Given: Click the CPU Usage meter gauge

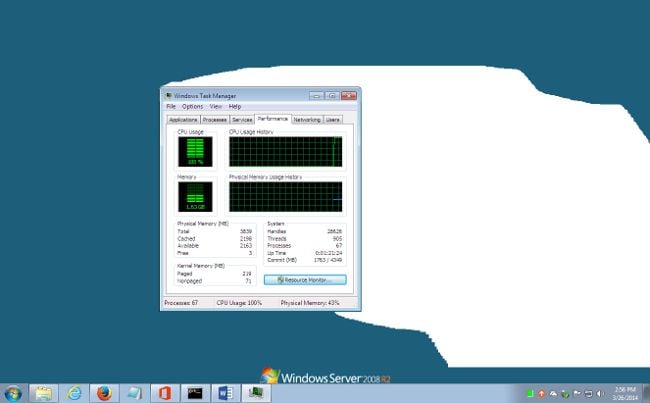Looking at the screenshot, I should [195, 152].
